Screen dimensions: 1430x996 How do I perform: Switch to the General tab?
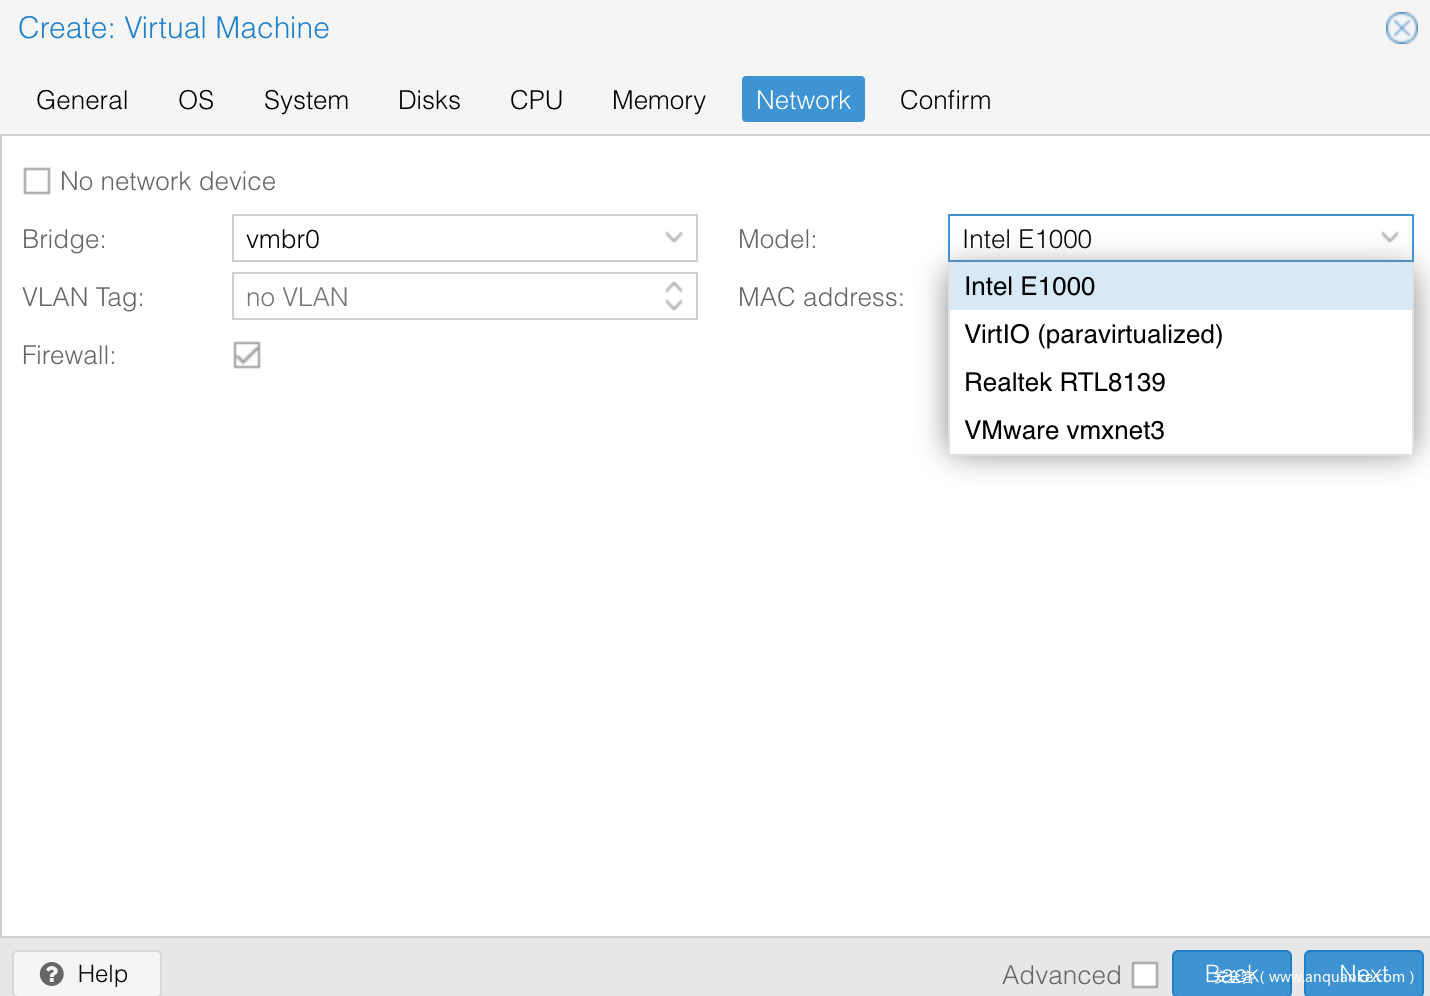pyautogui.click(x=82, y=100)
